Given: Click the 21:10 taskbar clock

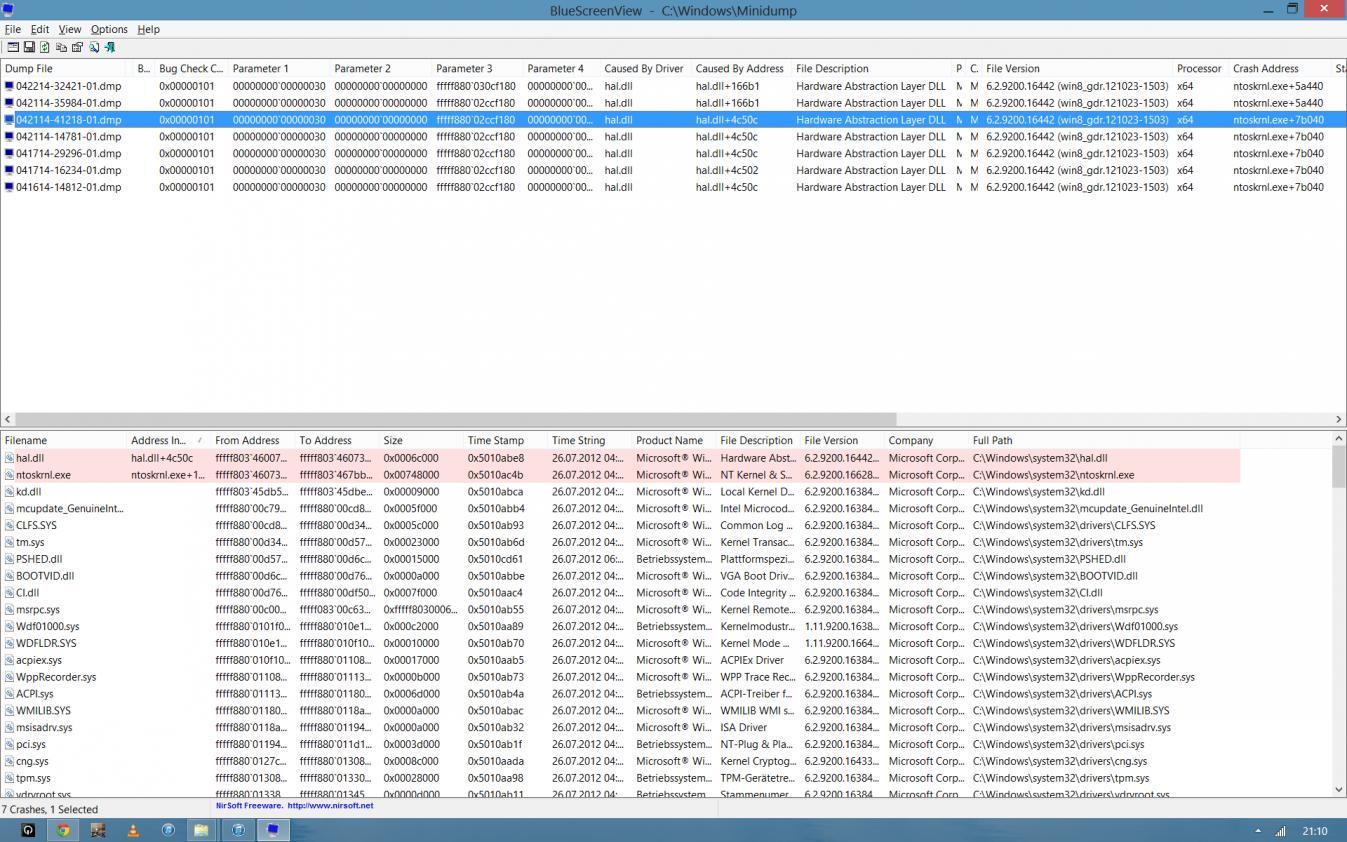Looking at the screenshot, I should 1315,831.
